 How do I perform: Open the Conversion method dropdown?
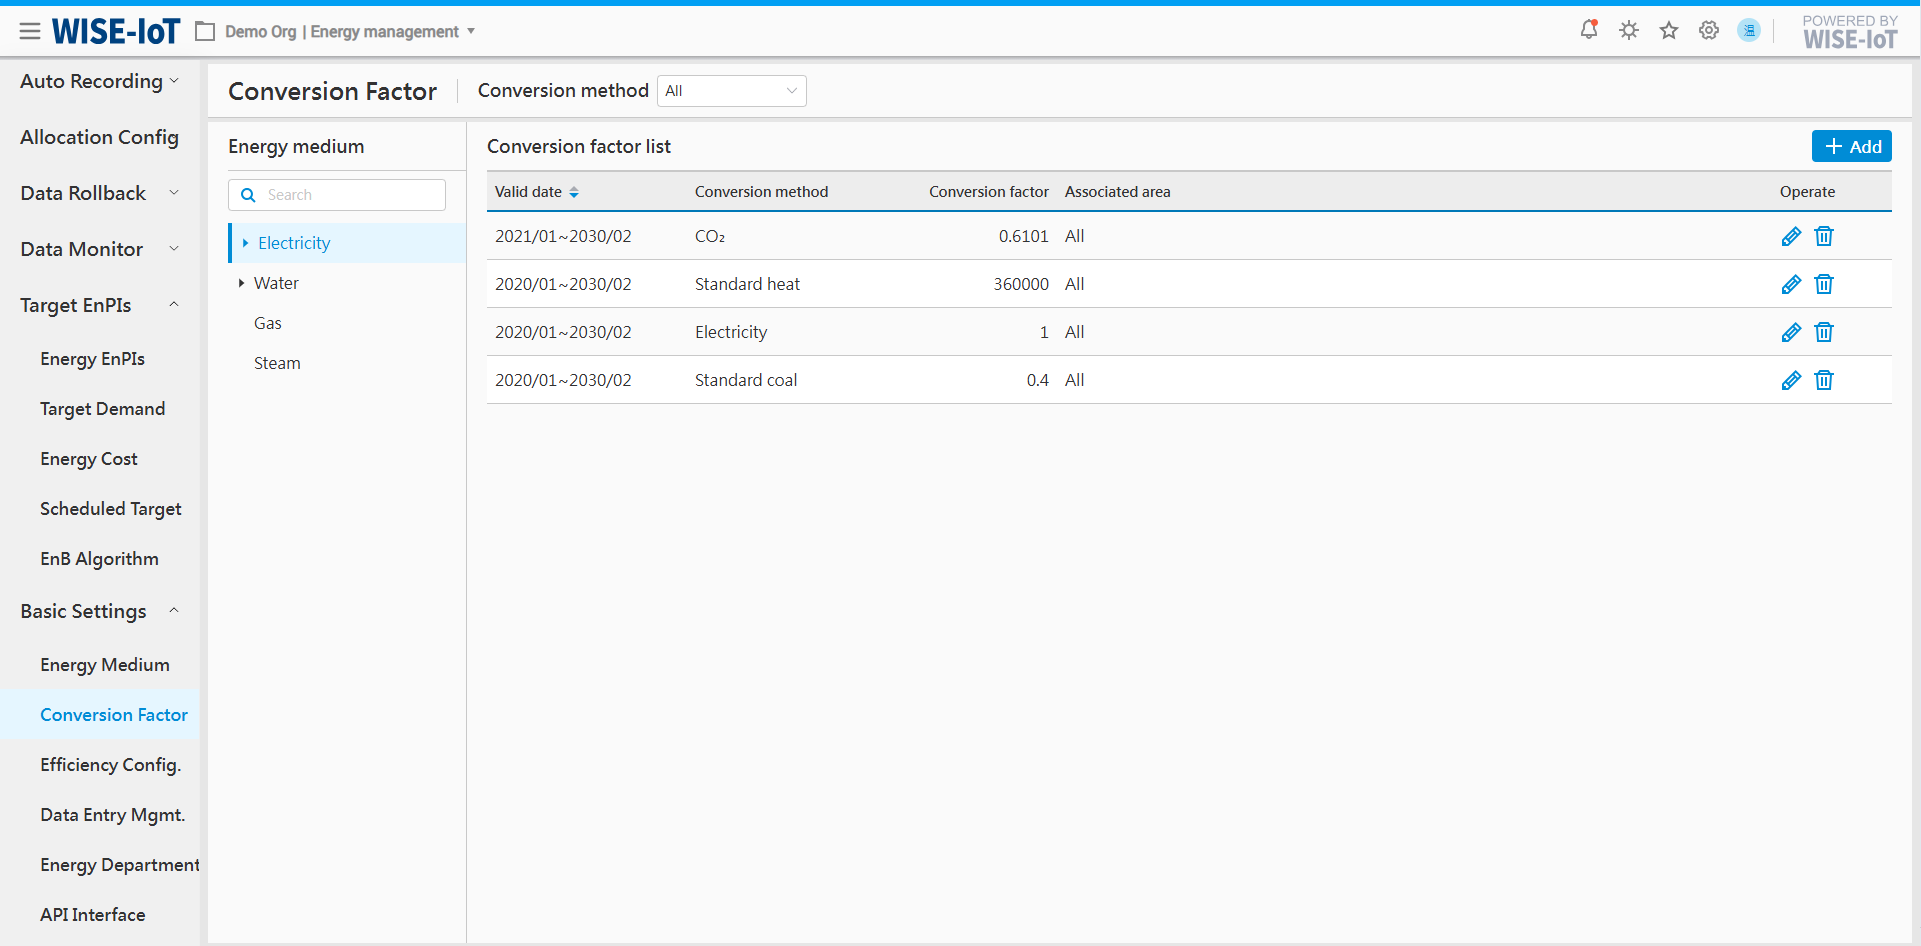coord(731,91)
